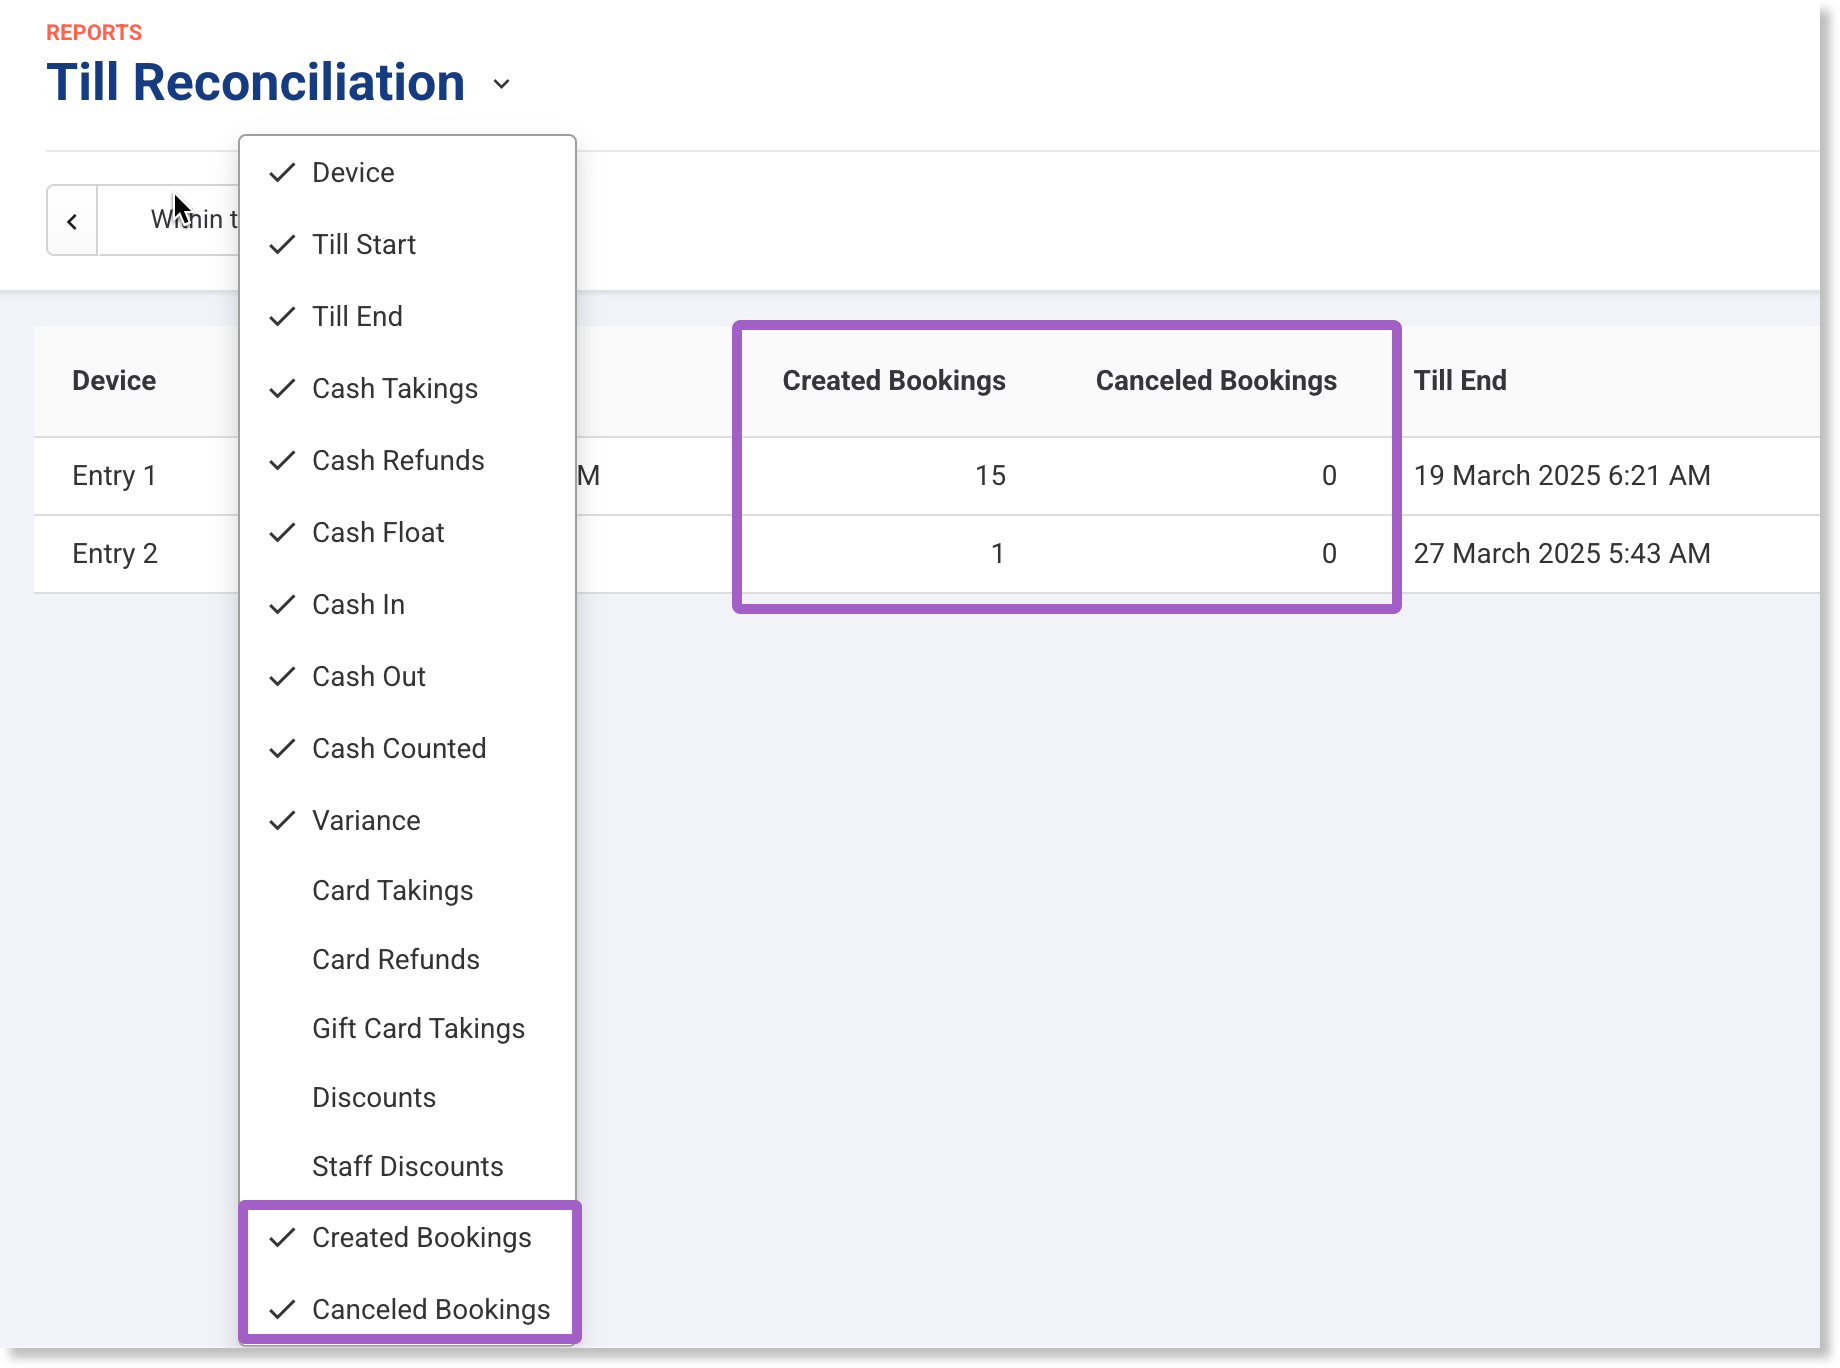1840x1368 pixels.
Task: Hide the Cash Refunds column
Action: [x=397, y=461]
